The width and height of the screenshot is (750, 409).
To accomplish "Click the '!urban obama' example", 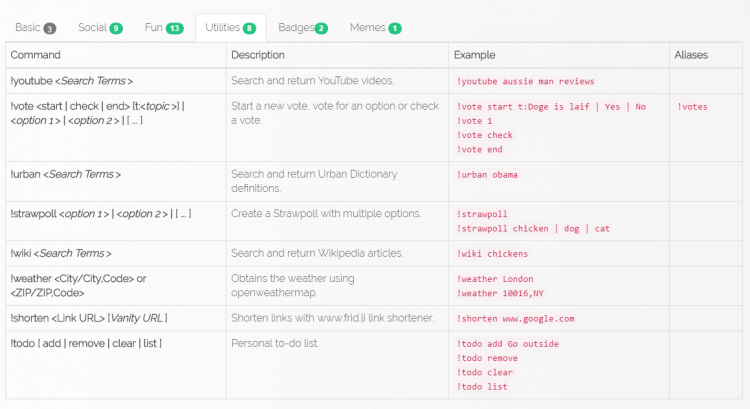I will point(487,175).
